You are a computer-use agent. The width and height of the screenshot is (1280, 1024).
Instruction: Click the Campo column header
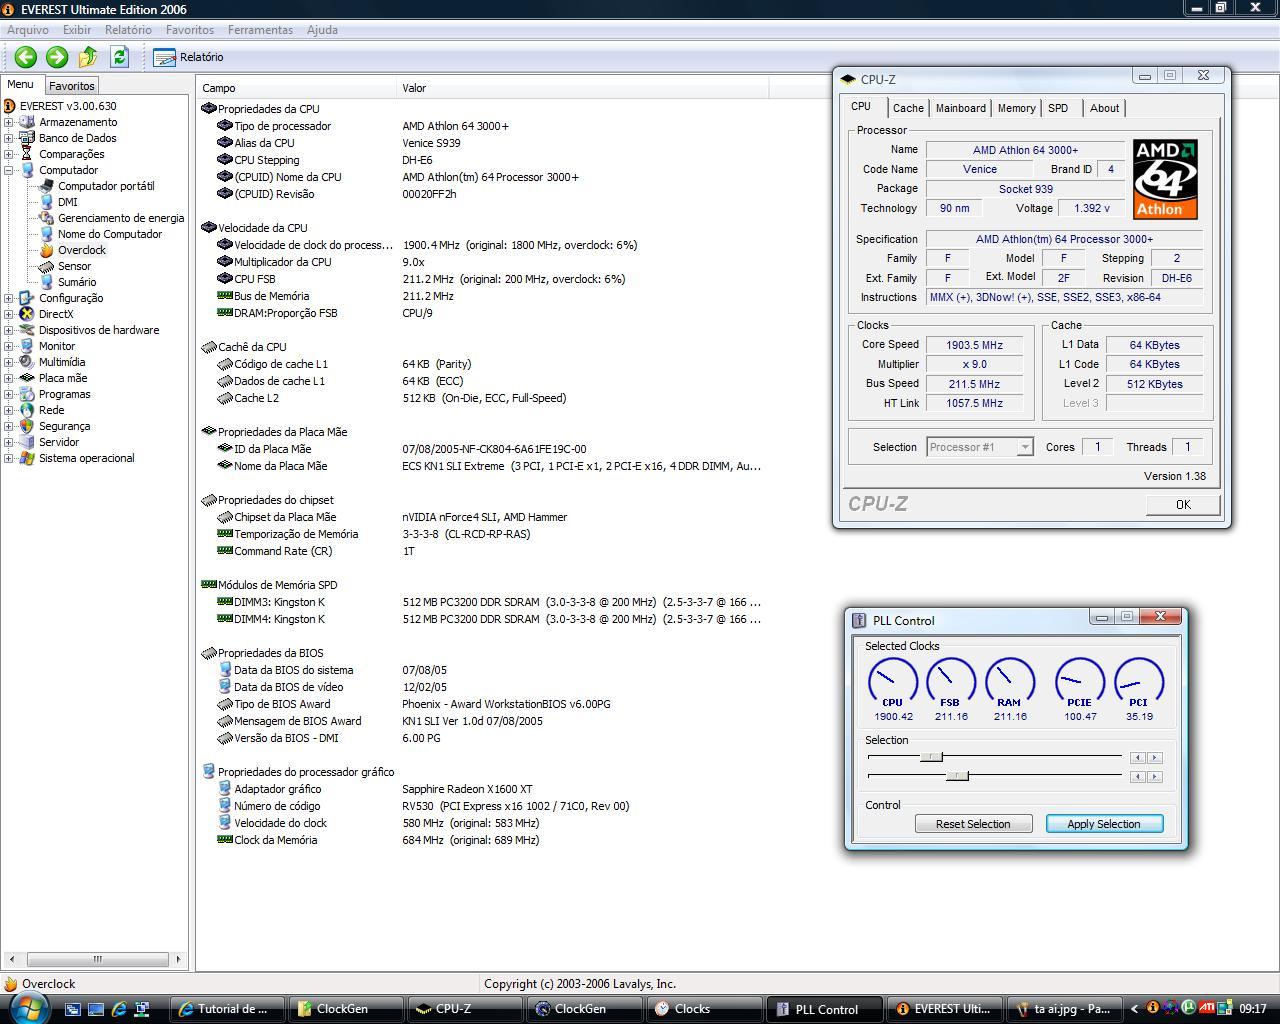click(297, 88)
